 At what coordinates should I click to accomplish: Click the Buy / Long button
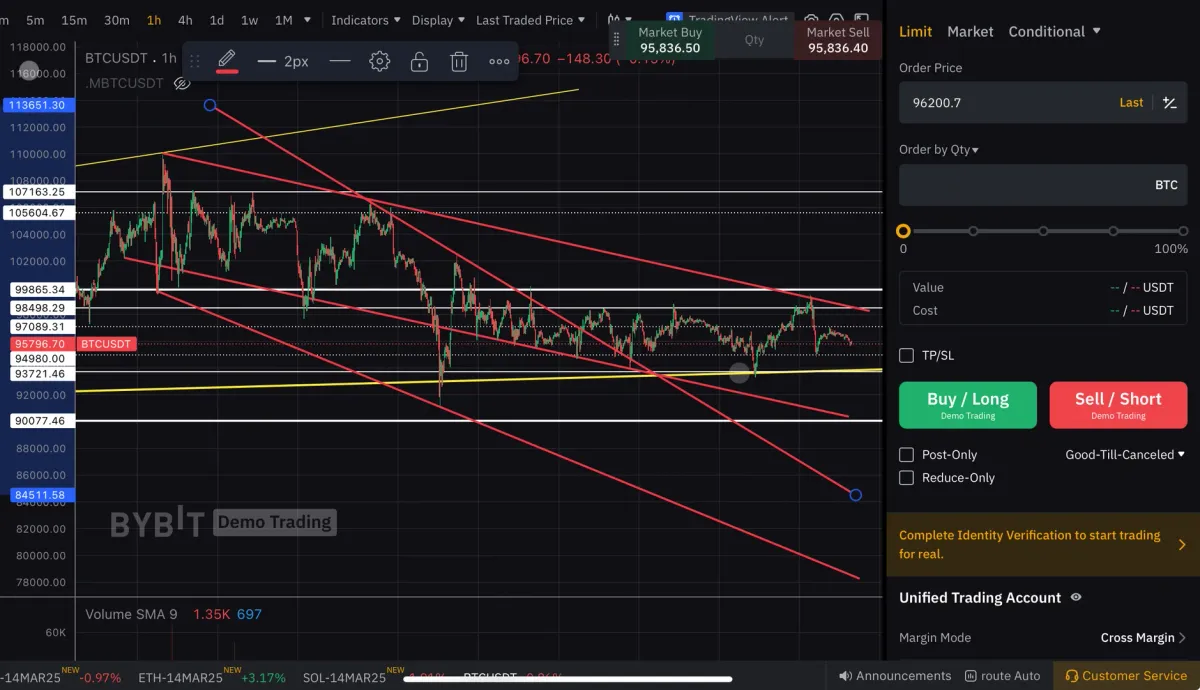[967, 404]
